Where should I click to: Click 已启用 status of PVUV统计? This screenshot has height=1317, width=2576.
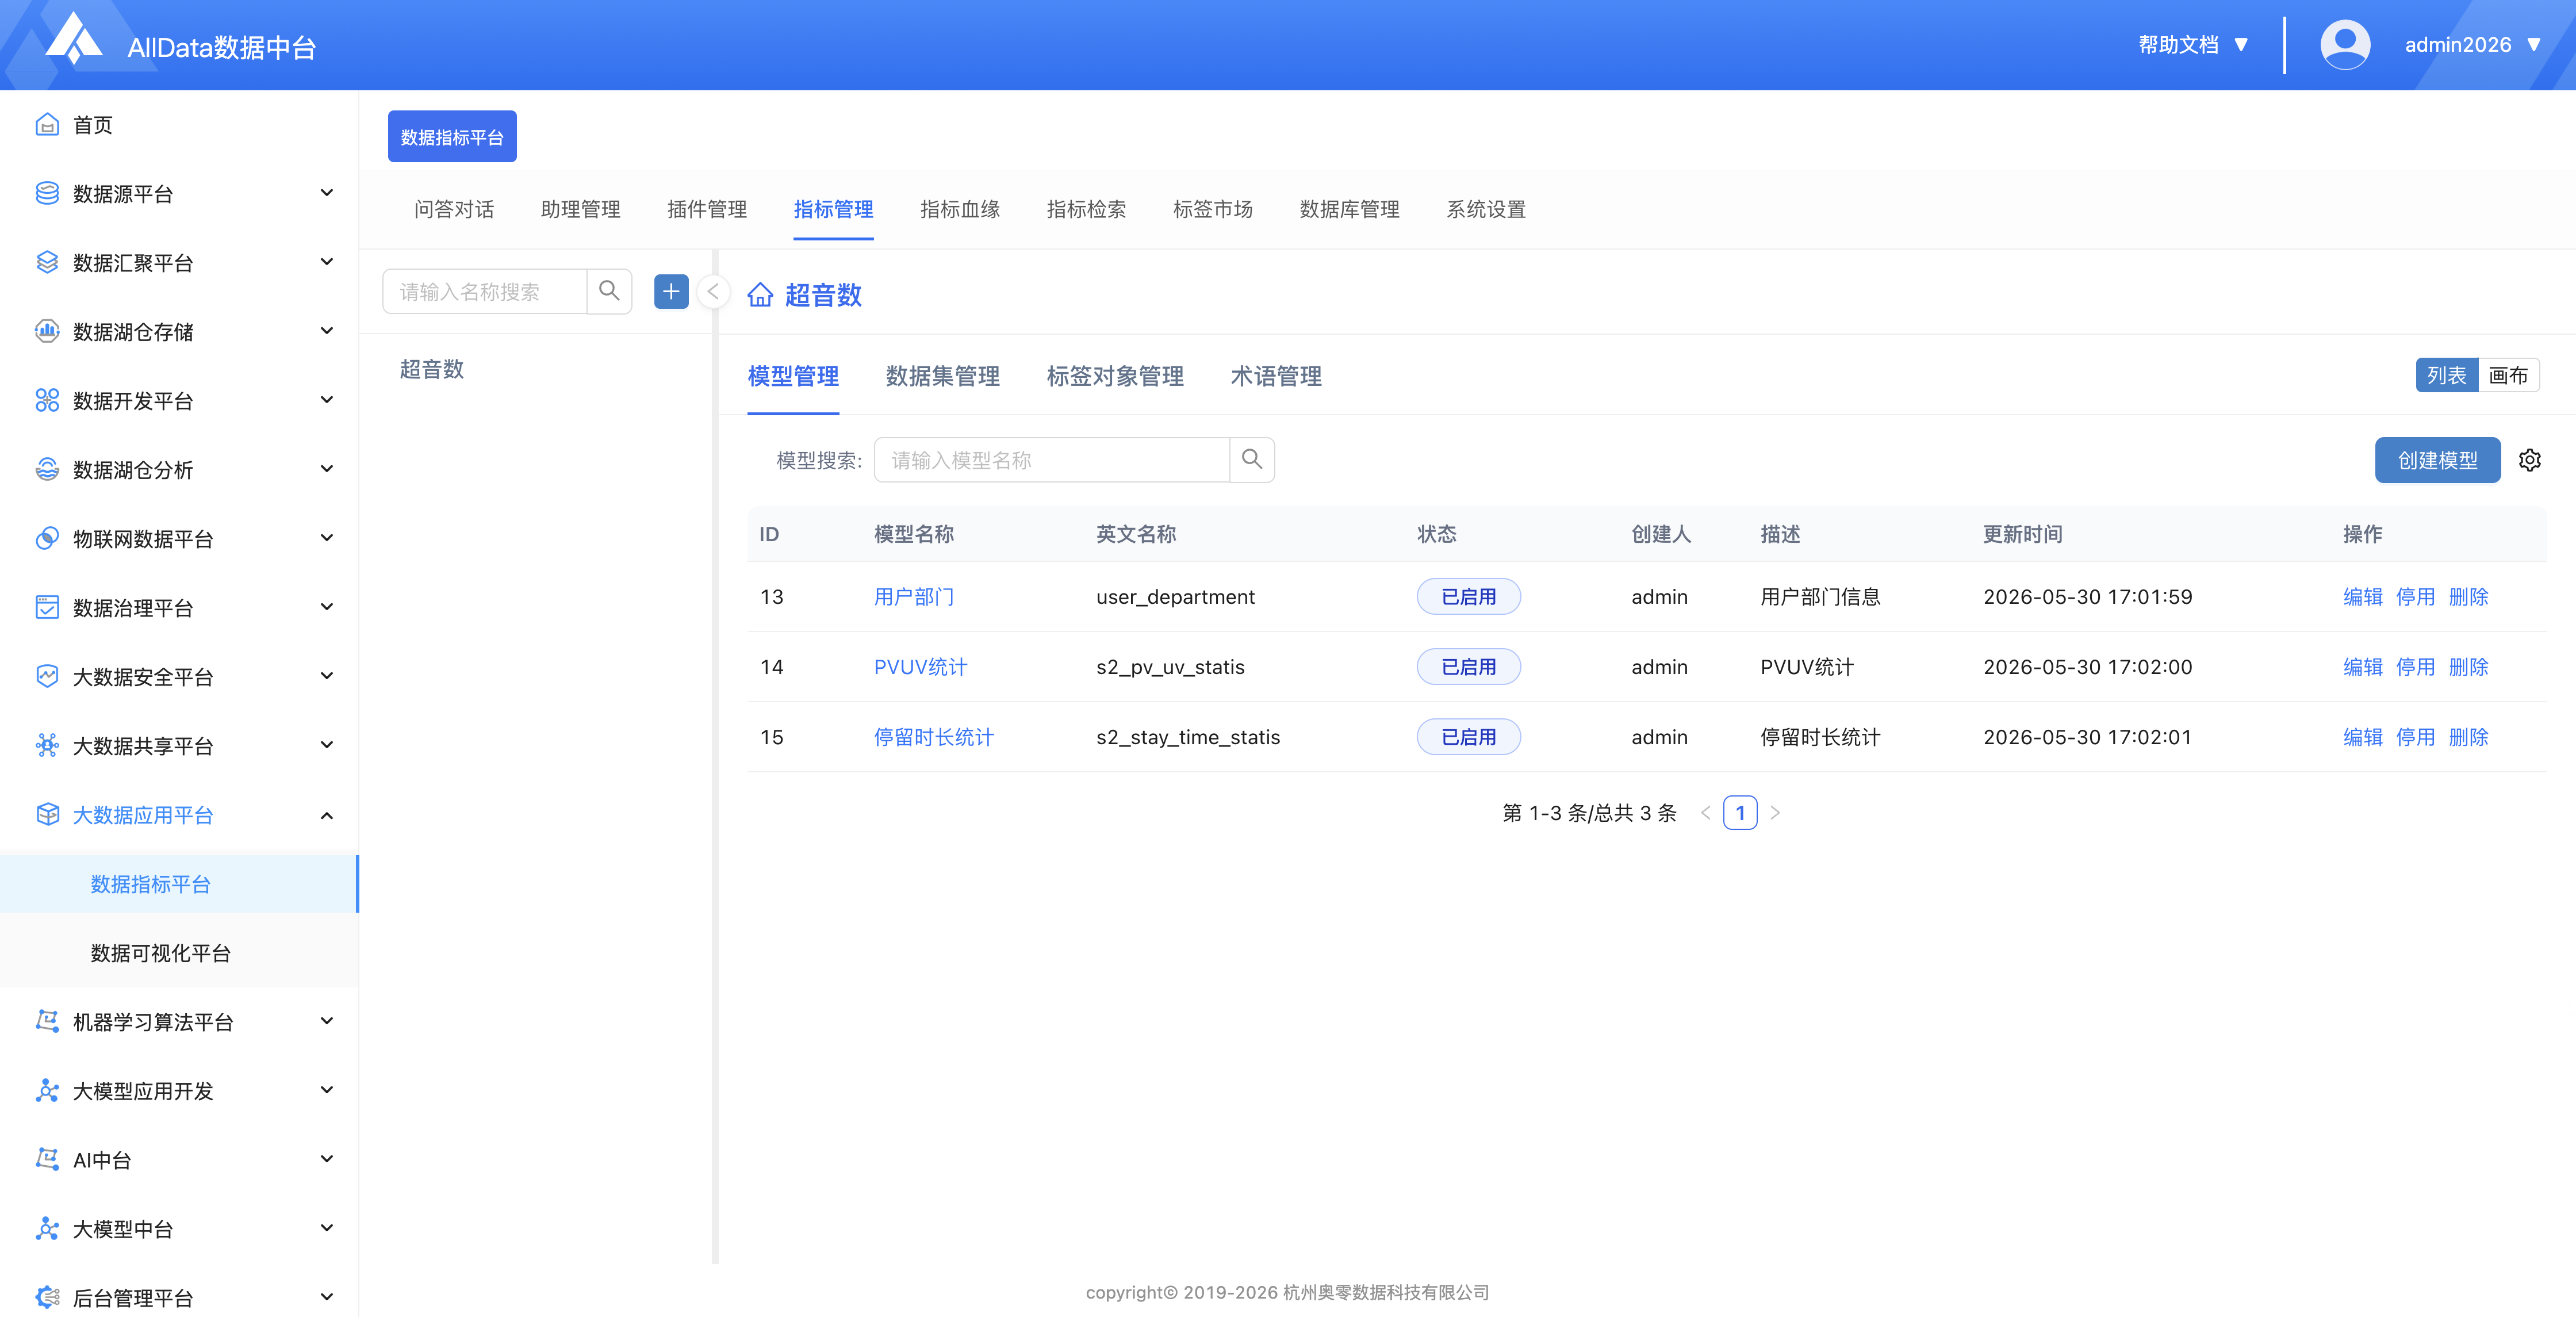(x=1468, y=667)
